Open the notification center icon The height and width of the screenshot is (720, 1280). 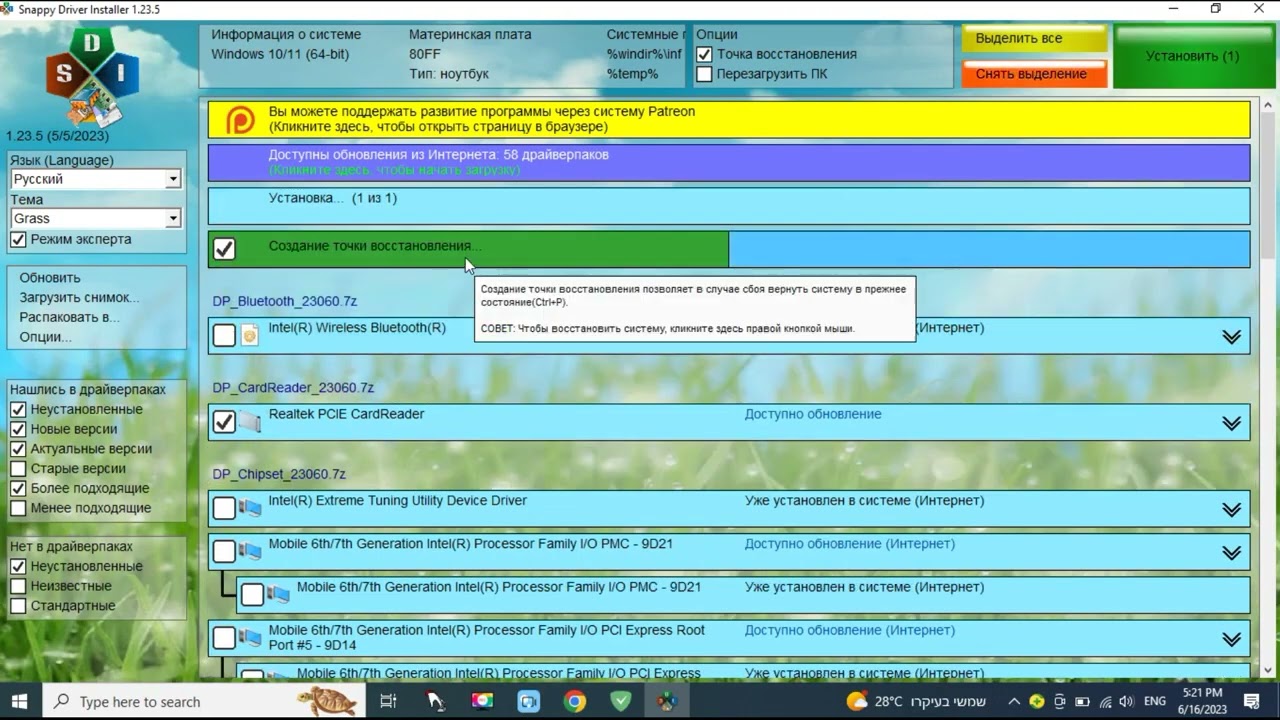1251,701
